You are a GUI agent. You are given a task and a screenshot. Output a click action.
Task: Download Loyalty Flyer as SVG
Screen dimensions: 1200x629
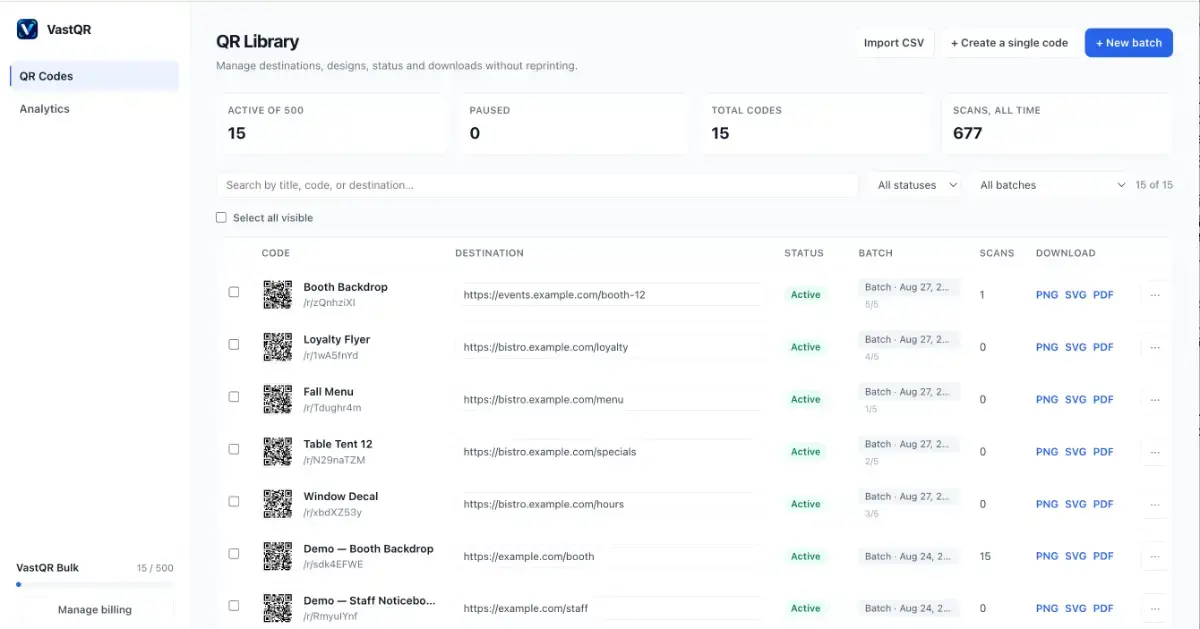coord(1075,347)
